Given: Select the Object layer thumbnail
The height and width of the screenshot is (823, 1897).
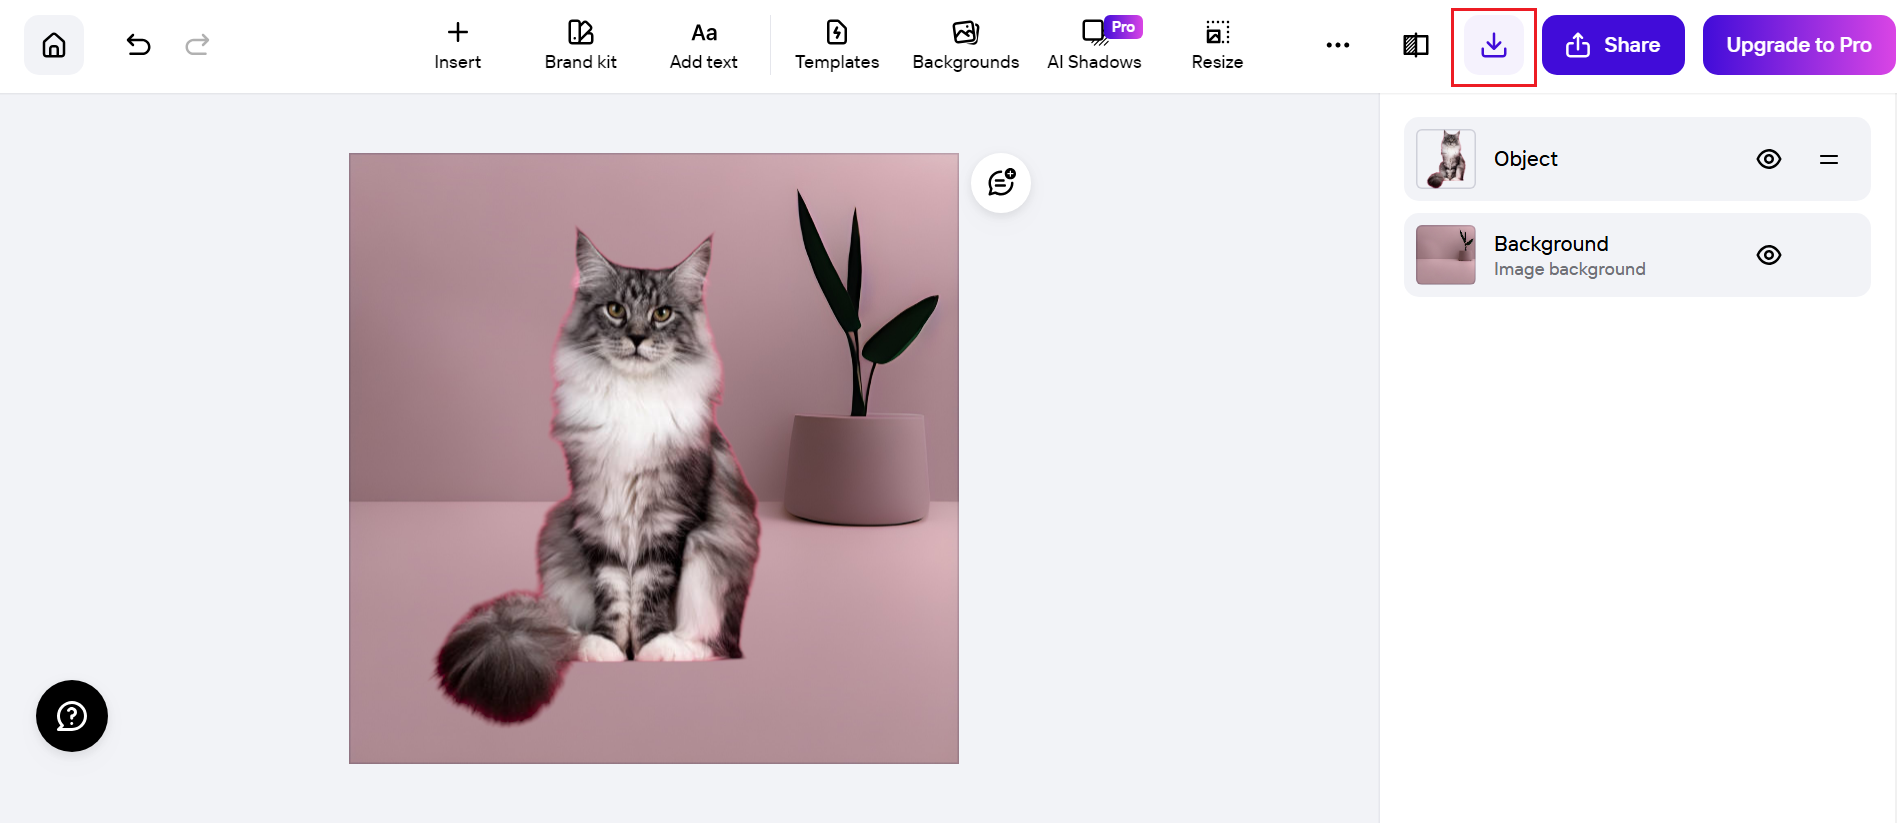Looking at the screenshot, I should pyautogui.click(x=1446, y=159).
